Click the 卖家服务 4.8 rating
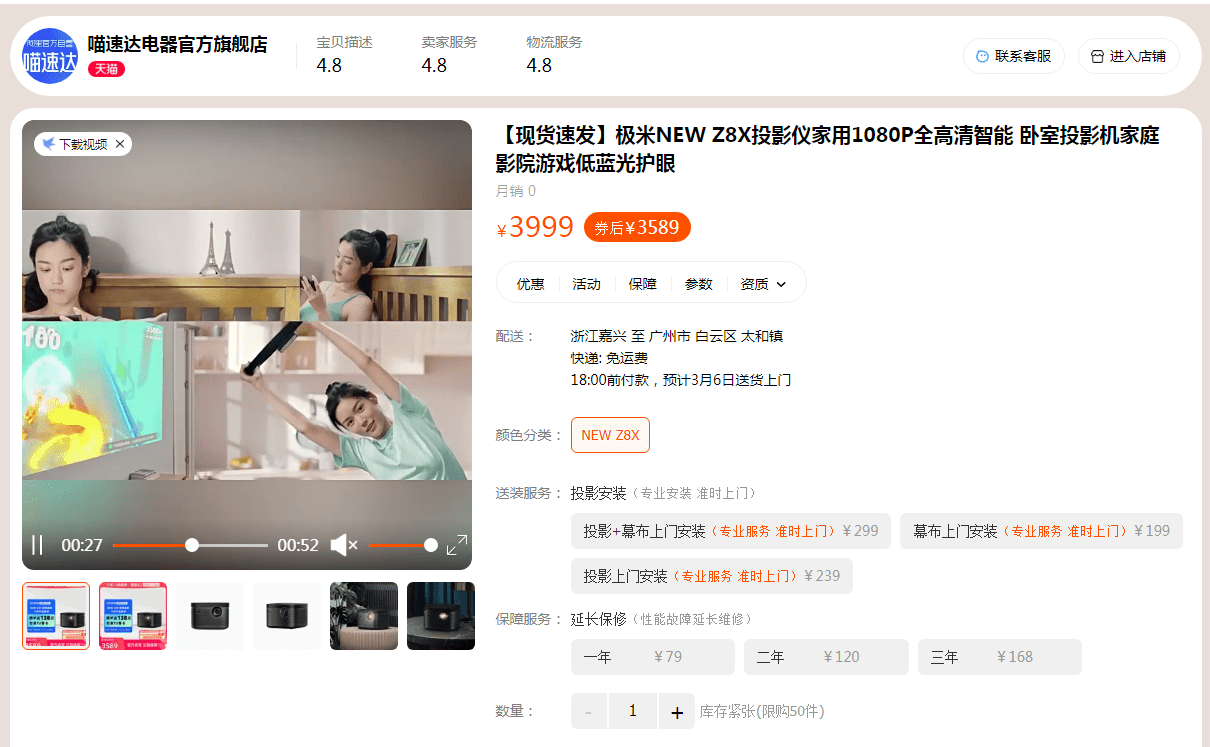The width and height of the screenshot is (1210, 747). 449,54
